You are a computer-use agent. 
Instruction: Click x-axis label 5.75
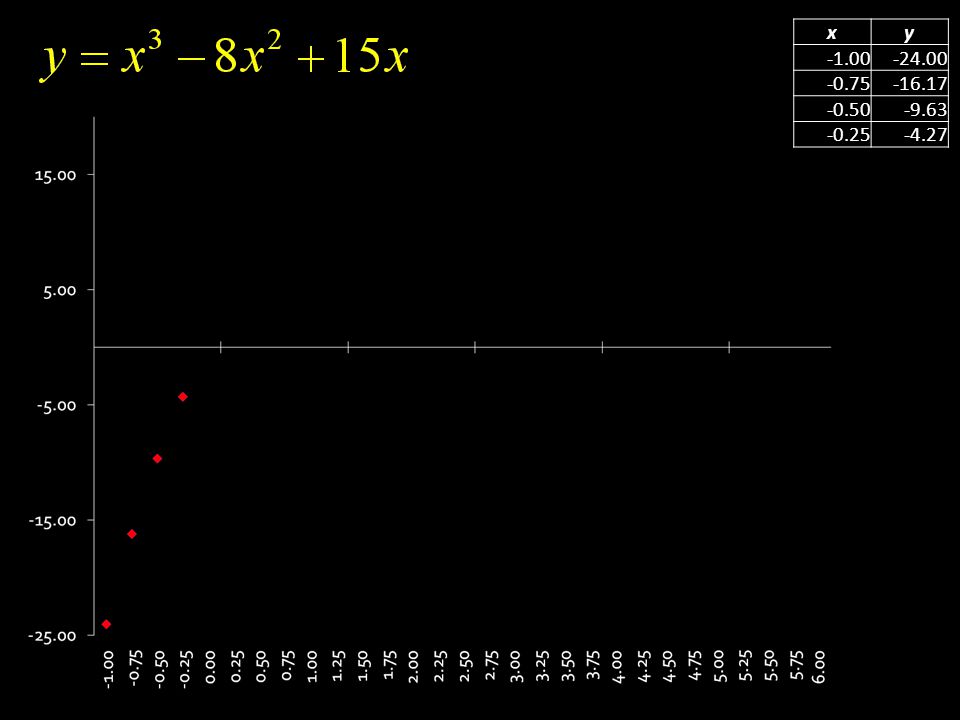(795, 666)
